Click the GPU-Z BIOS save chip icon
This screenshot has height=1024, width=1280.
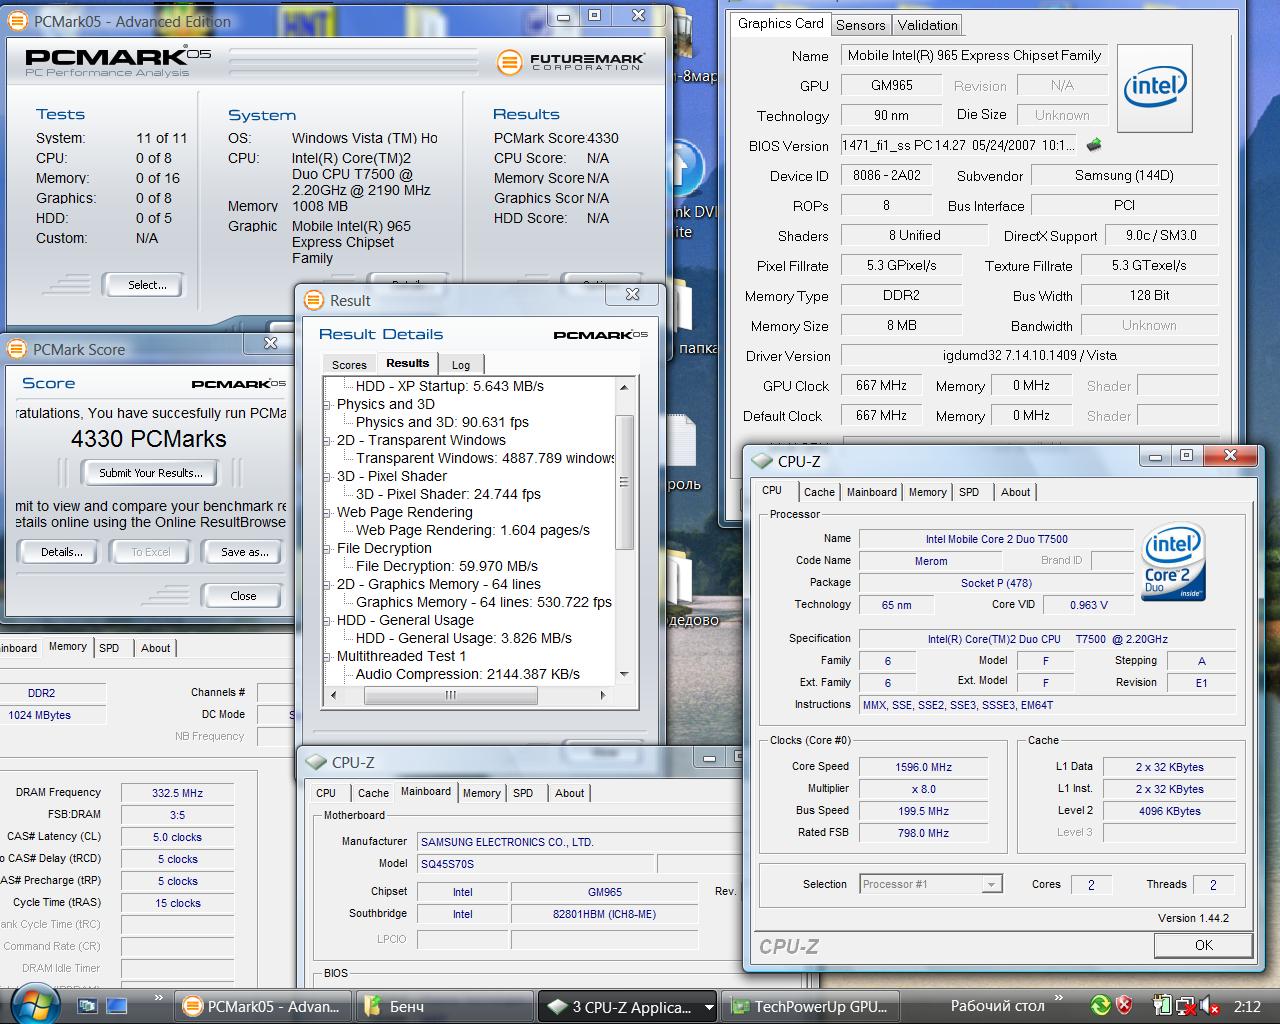point(1094,145)
